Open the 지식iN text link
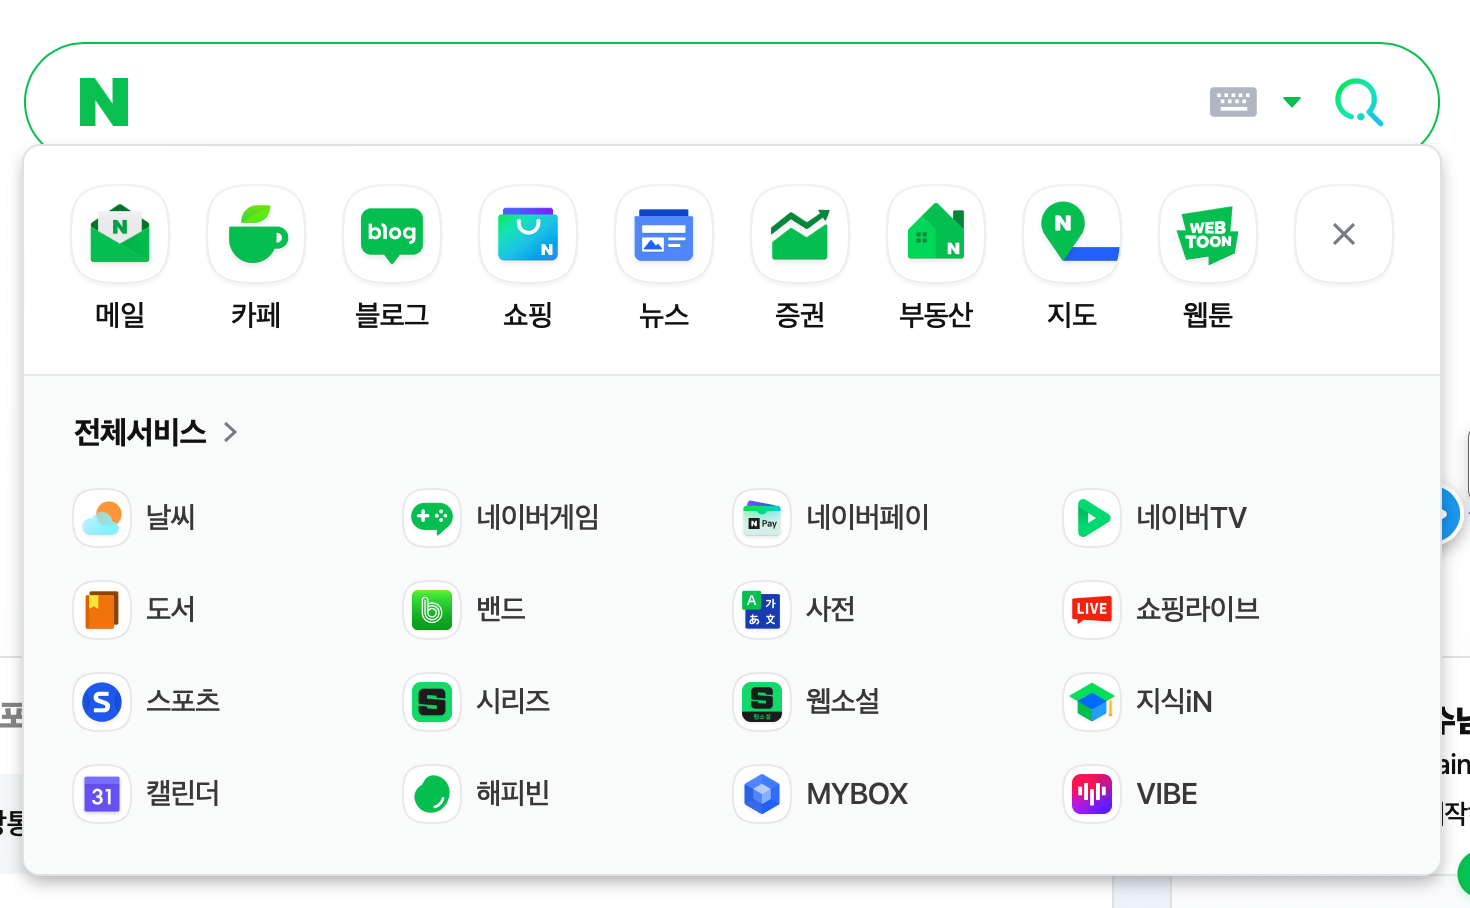 pos(1174,702)
